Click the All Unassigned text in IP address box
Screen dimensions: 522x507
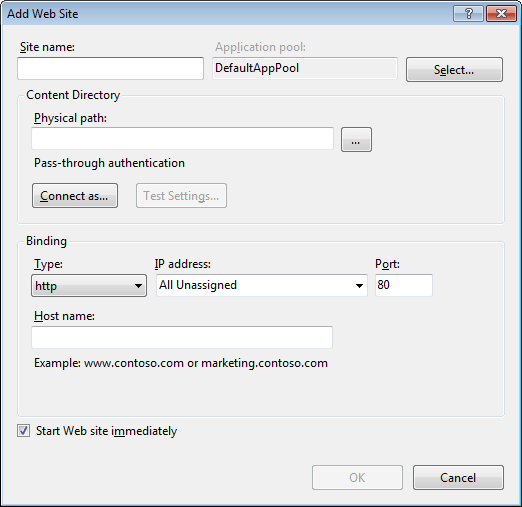click(x=198, y=285)
